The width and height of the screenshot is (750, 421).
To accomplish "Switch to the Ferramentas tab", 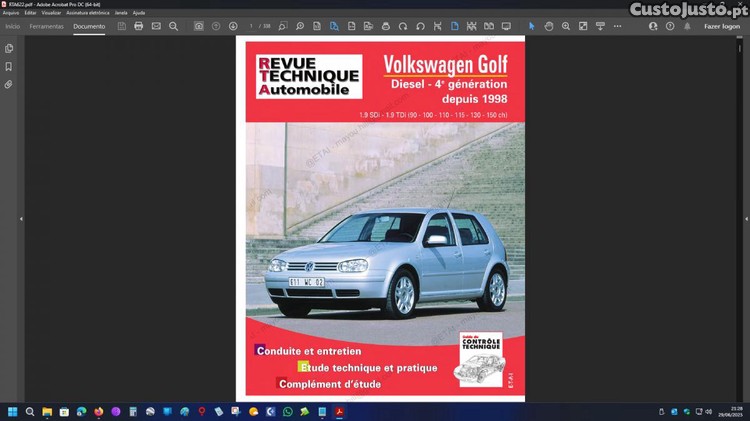I will tap(46, 26).
